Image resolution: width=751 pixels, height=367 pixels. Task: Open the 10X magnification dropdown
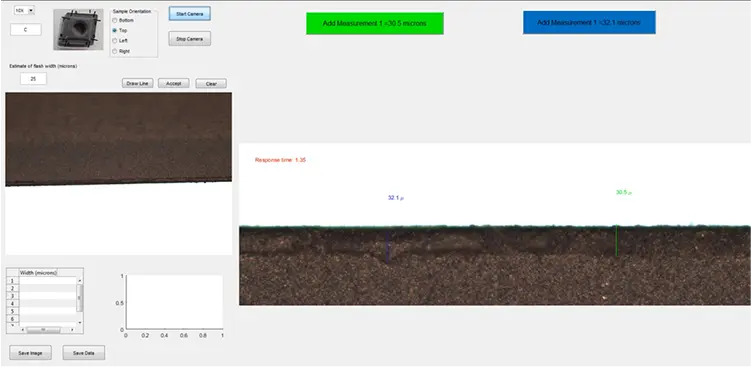coord(24,10)
